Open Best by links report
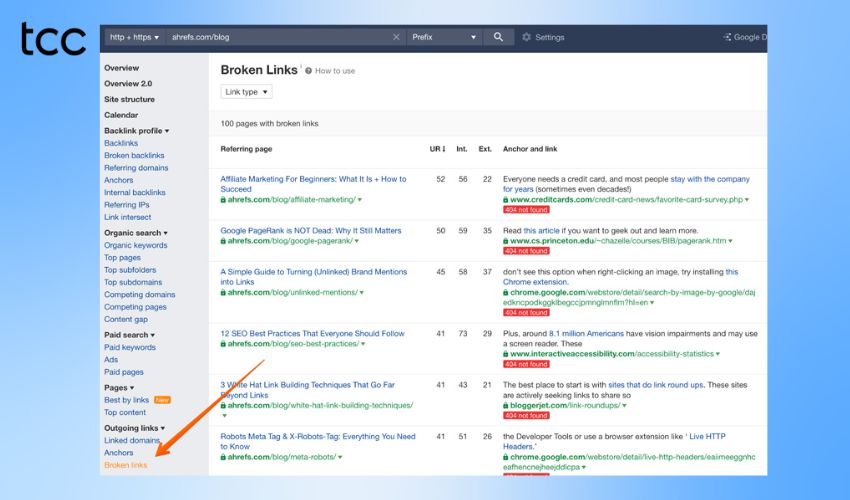Image resolution: width=850 pixels, height=500 pixels. click(126, 400)
